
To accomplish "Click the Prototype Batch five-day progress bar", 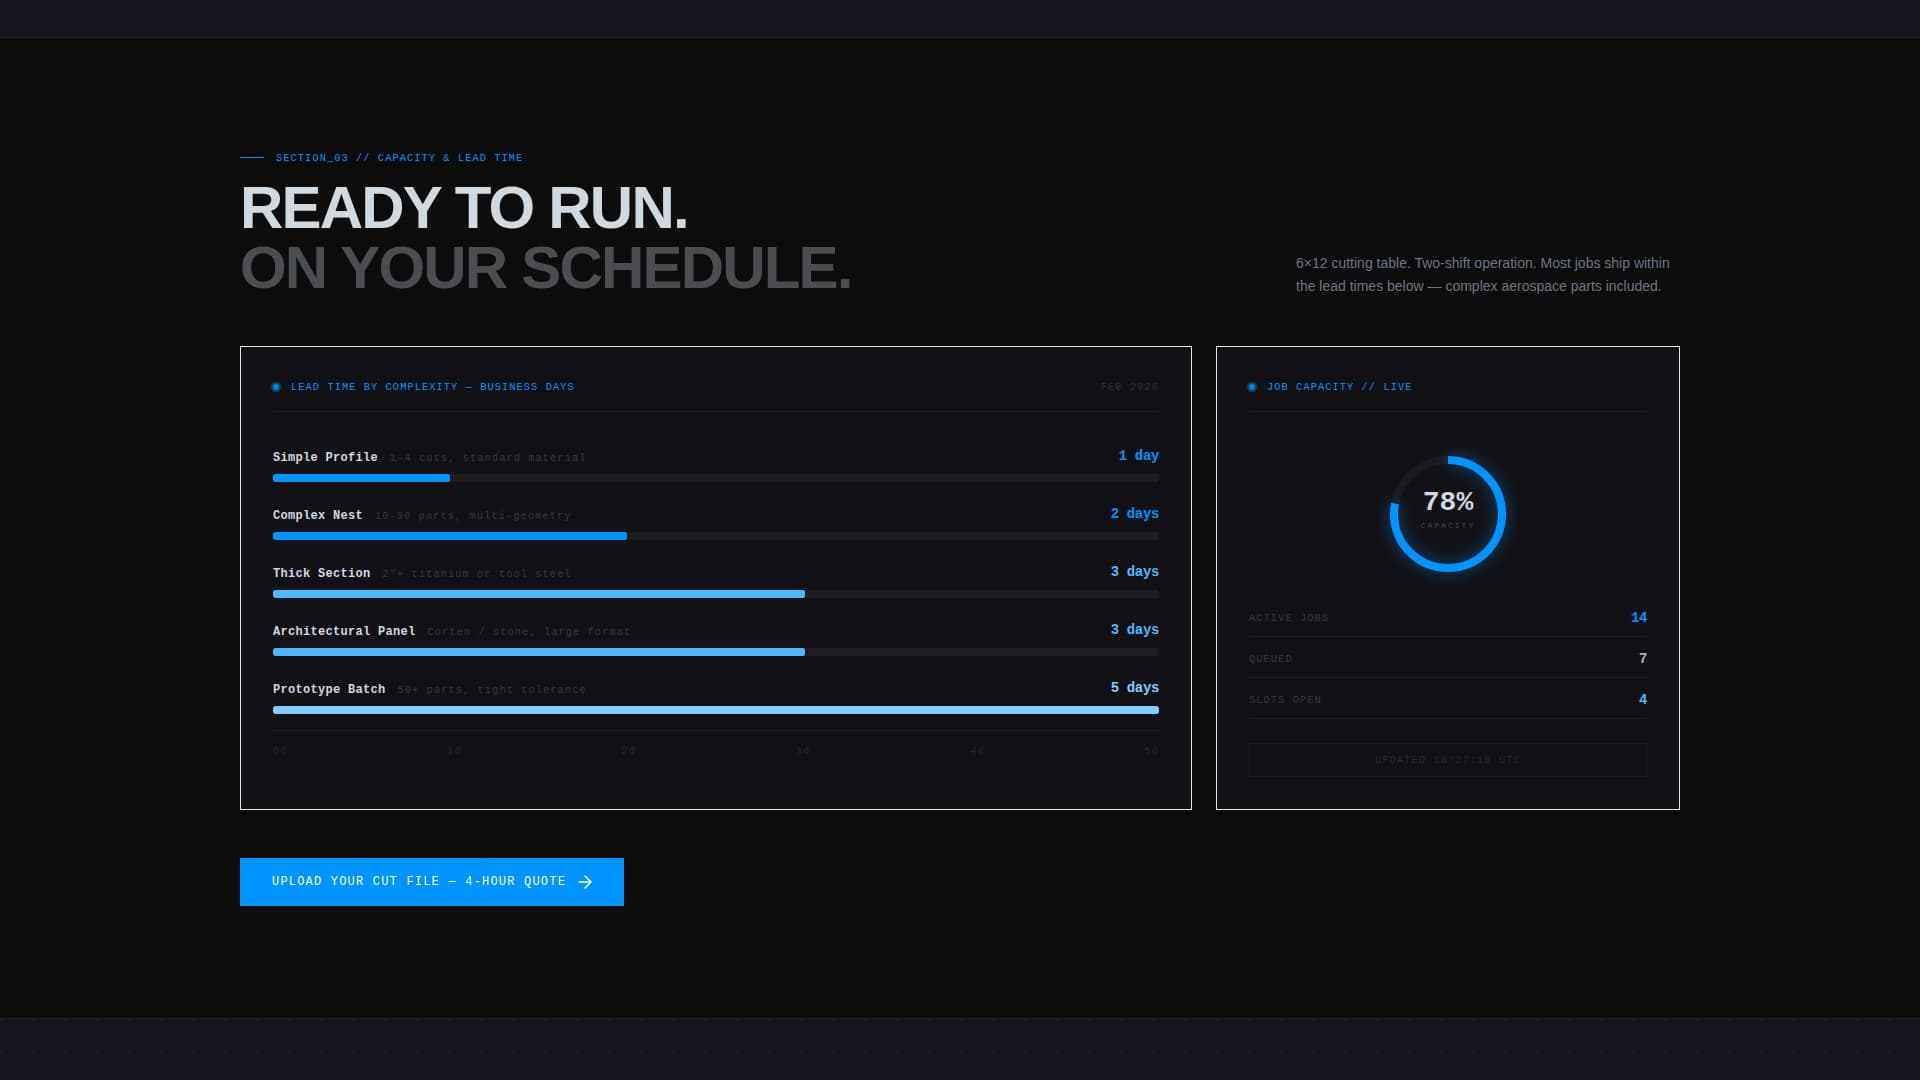I will pos(716,710).
